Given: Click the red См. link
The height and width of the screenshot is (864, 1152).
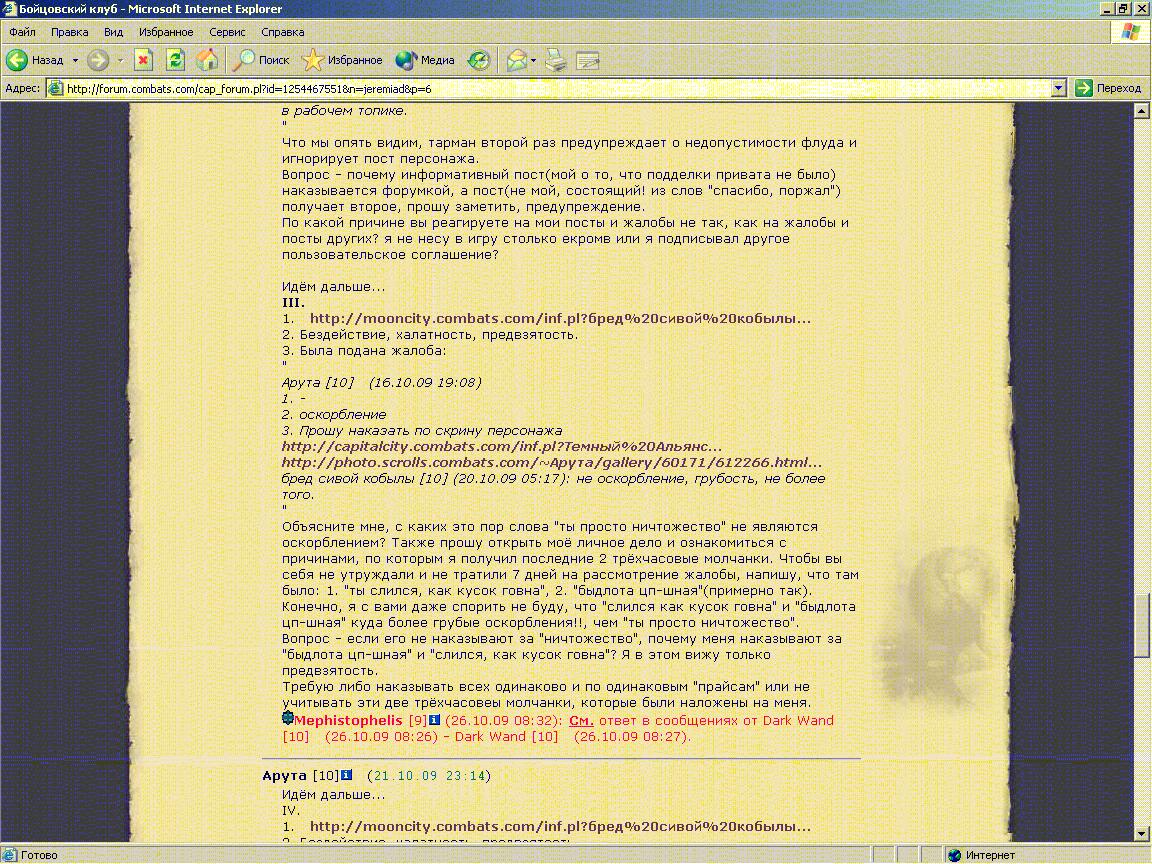Looking at the screenshot, I should (x=581, y=721).
